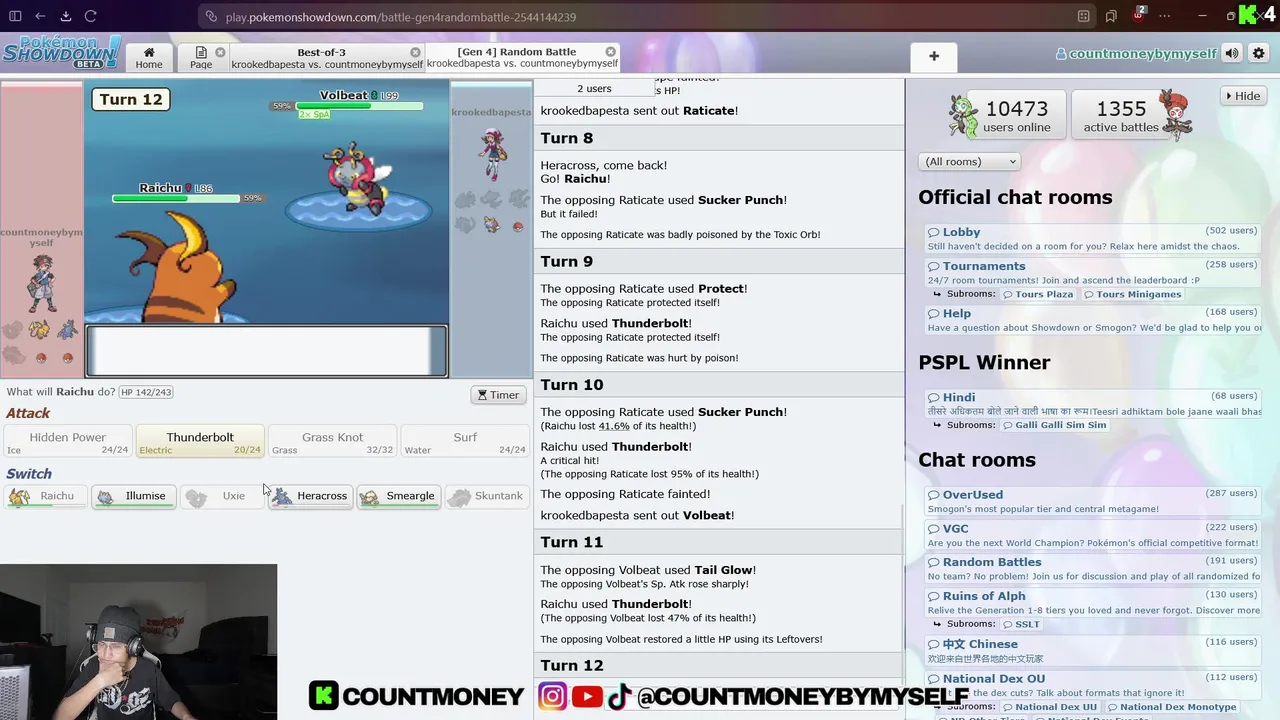Open Galli Galli Sim Sim subroom
This screenshot has width=1280, height=720.
click(1054, 425)
